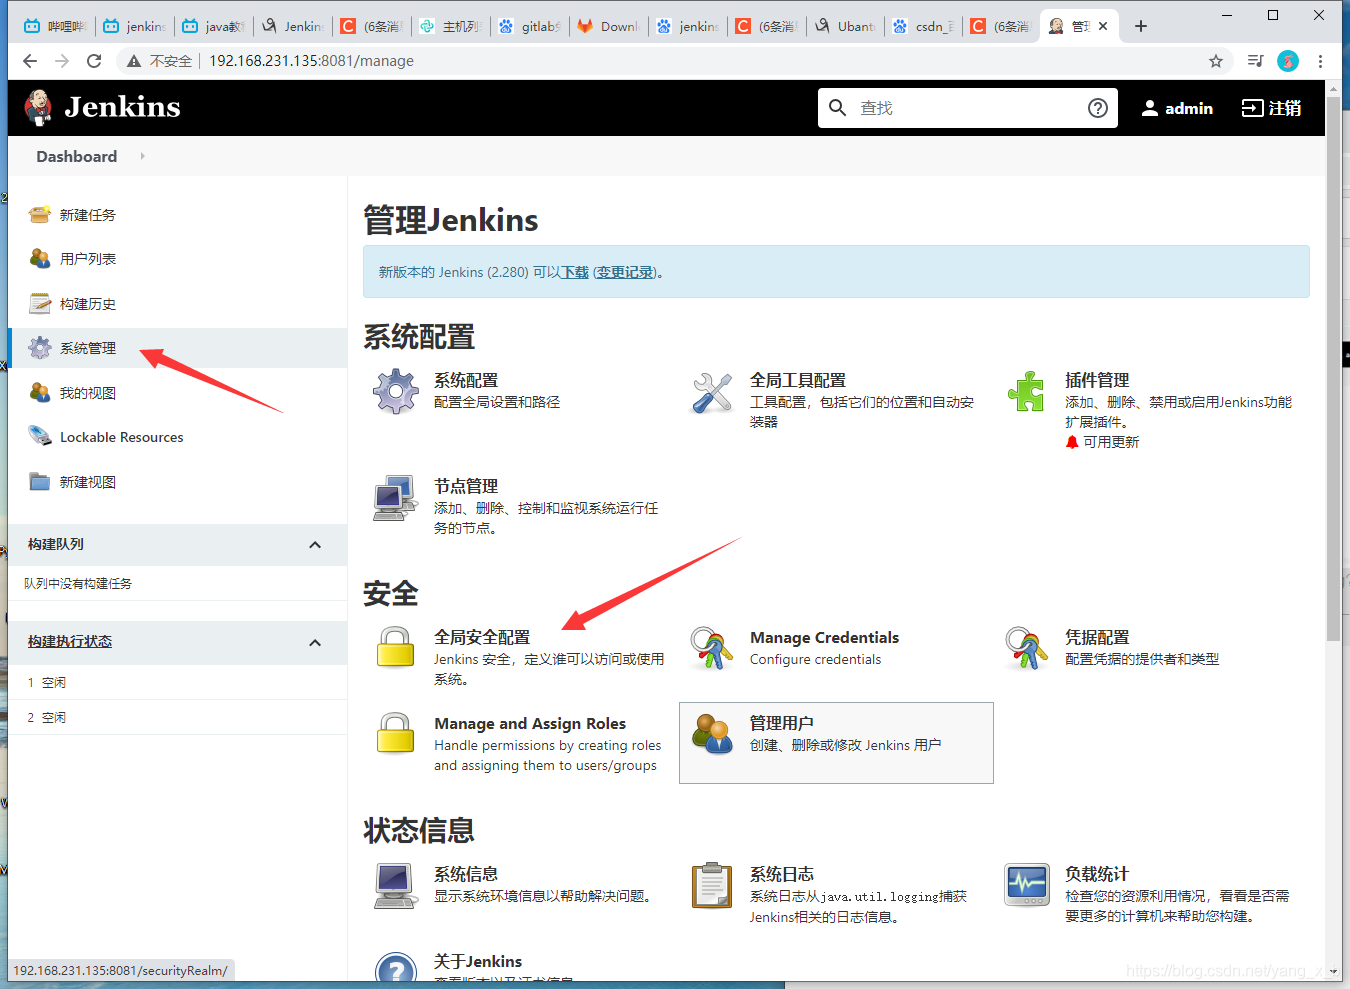Bookmark page with the star icon
Screen dimensions: 1350x989
pyautogui.click(x=1216, y=61)
